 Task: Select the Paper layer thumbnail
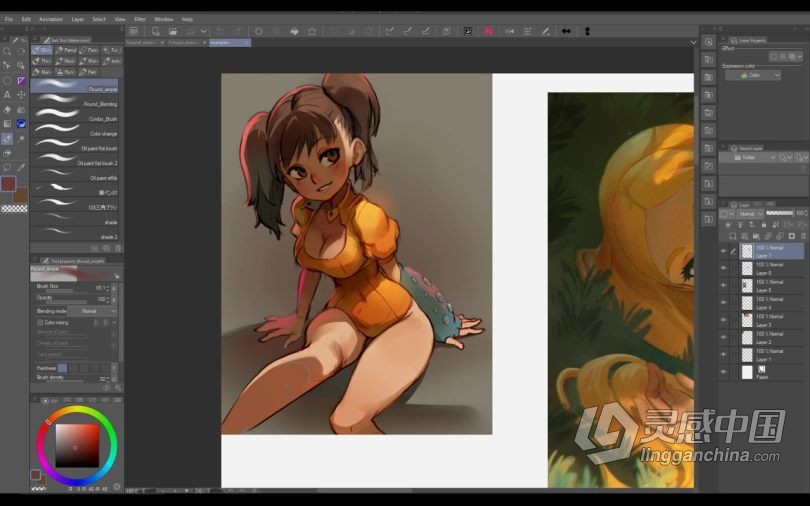(747, 372)
